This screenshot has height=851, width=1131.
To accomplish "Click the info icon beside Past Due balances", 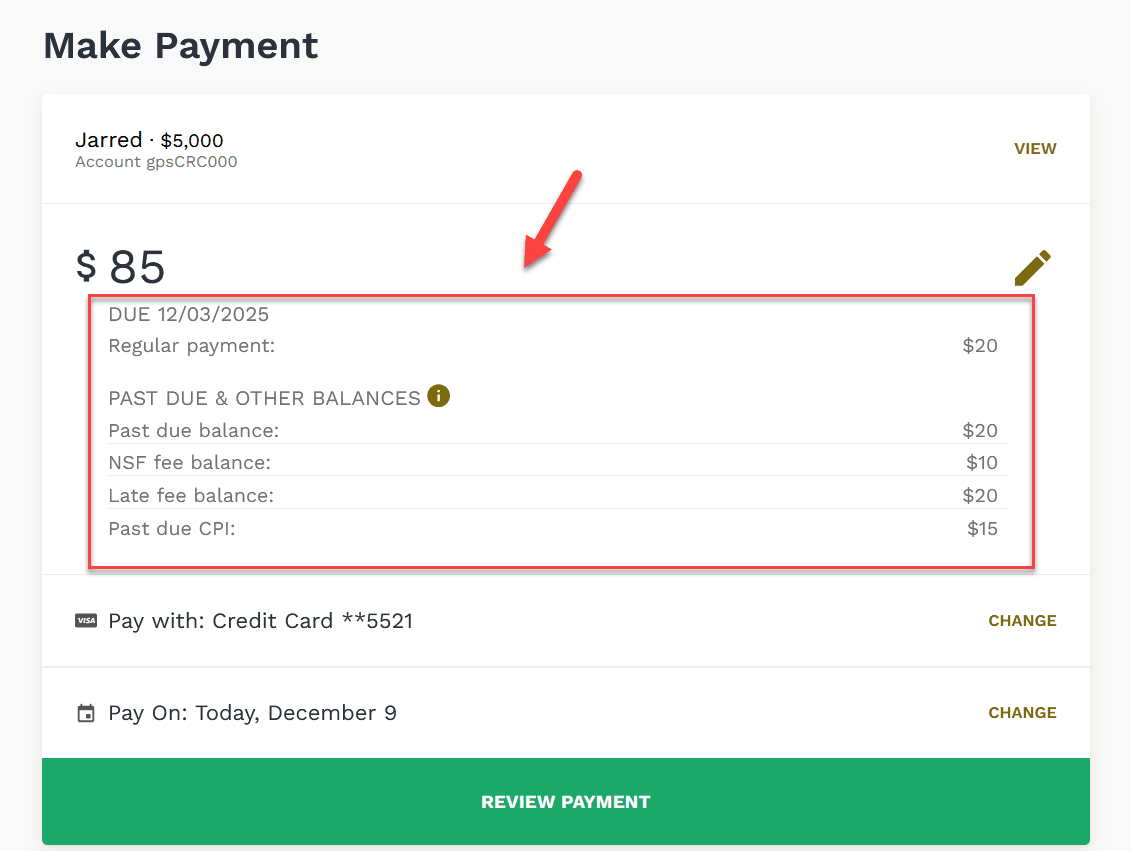I will pos(438,396).
